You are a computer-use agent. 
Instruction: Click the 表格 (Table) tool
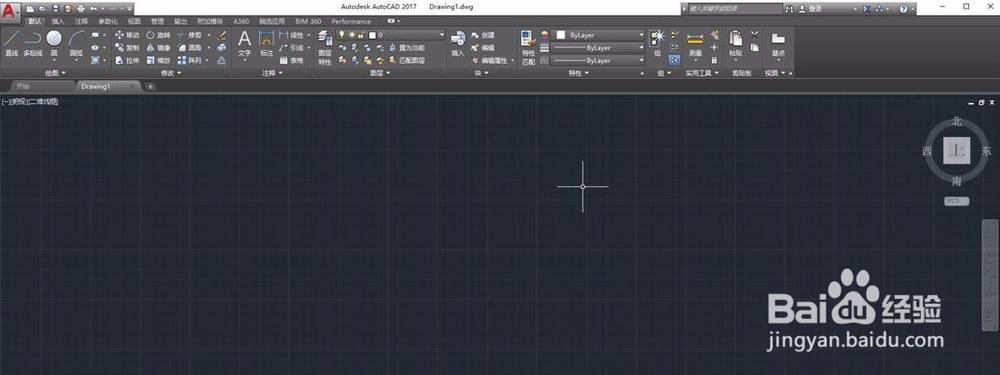tap(292, 61)
